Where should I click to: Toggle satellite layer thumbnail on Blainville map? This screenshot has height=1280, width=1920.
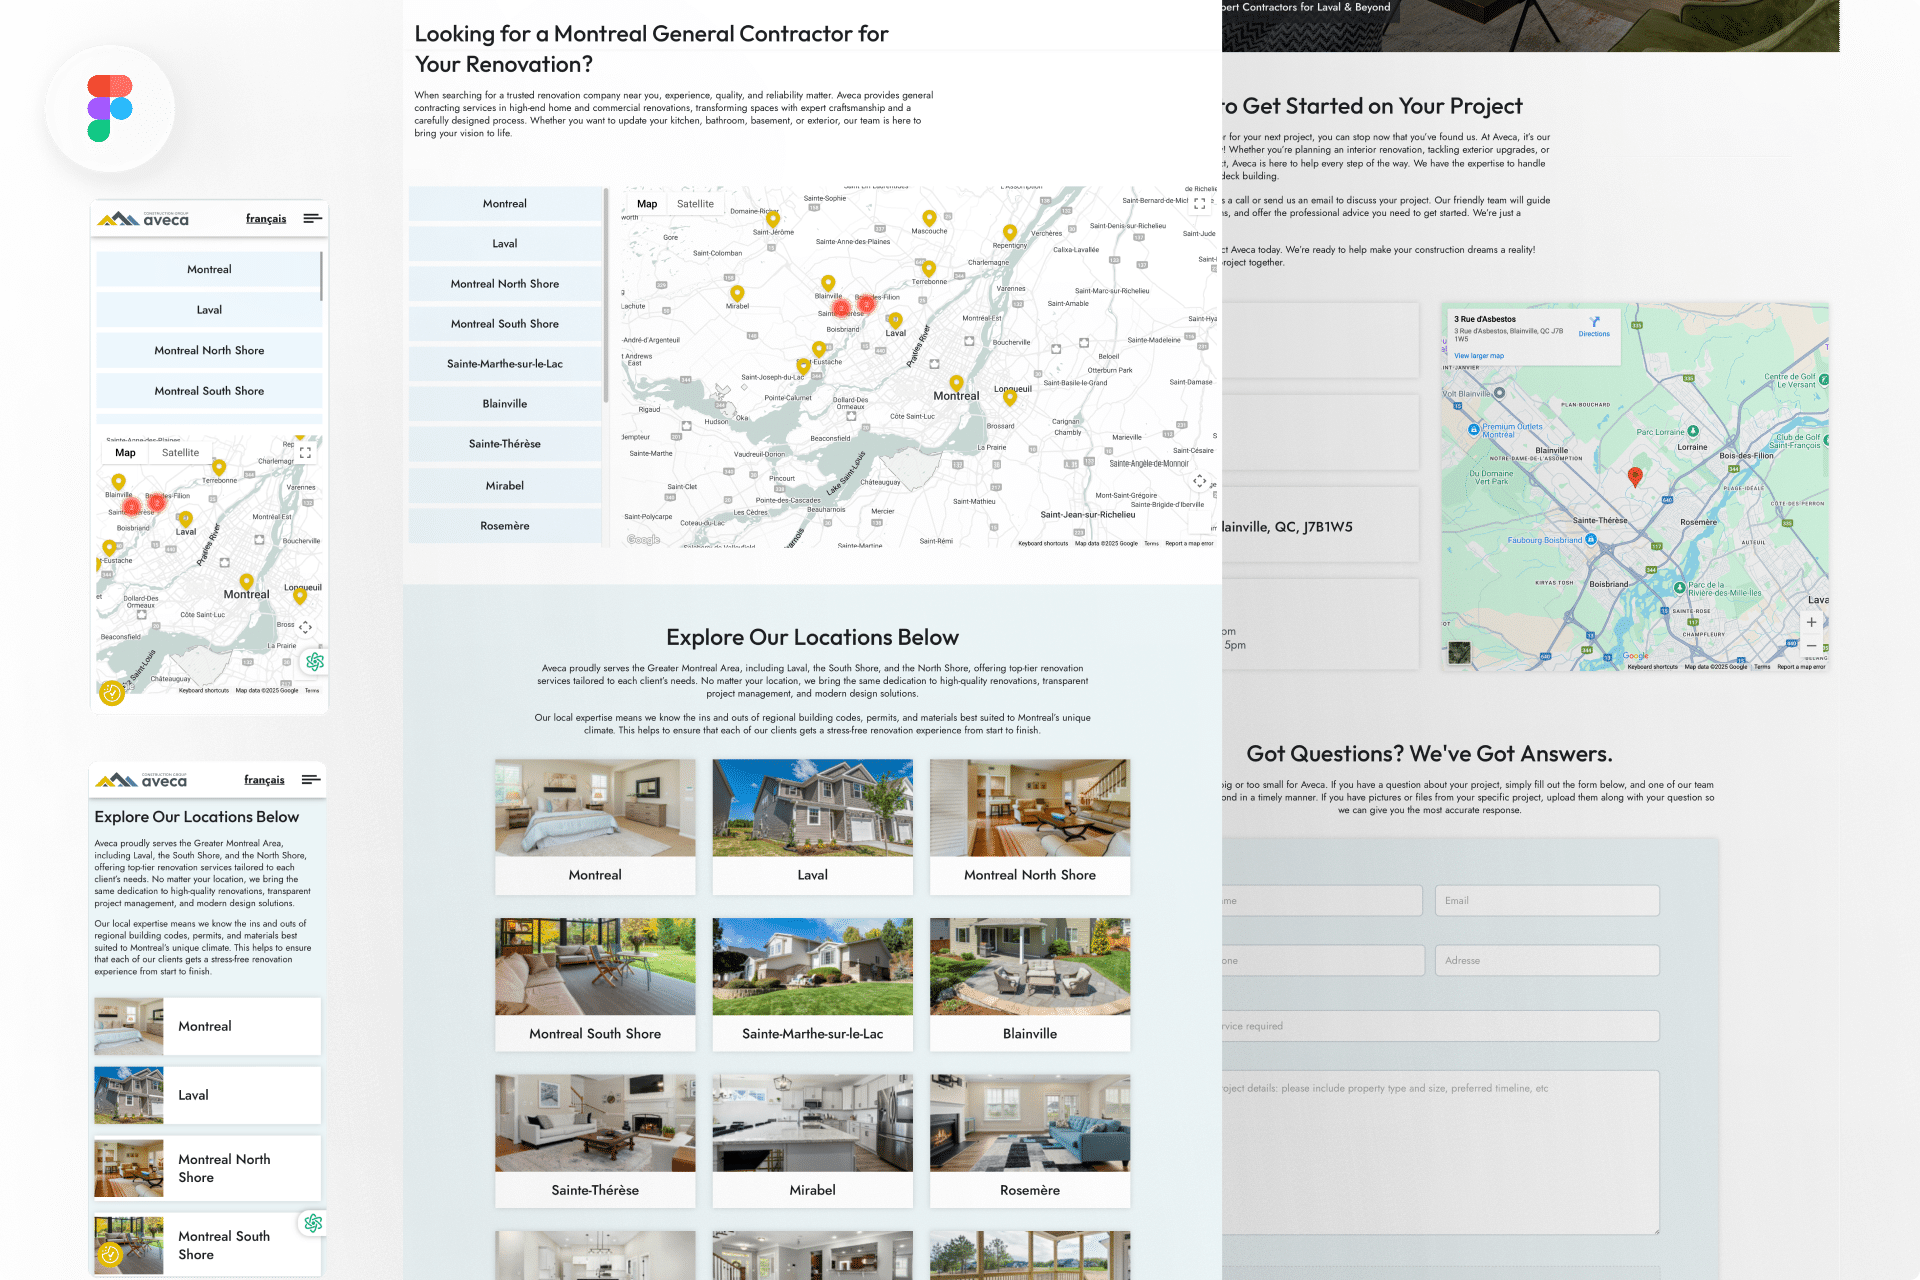(1460, 653)
